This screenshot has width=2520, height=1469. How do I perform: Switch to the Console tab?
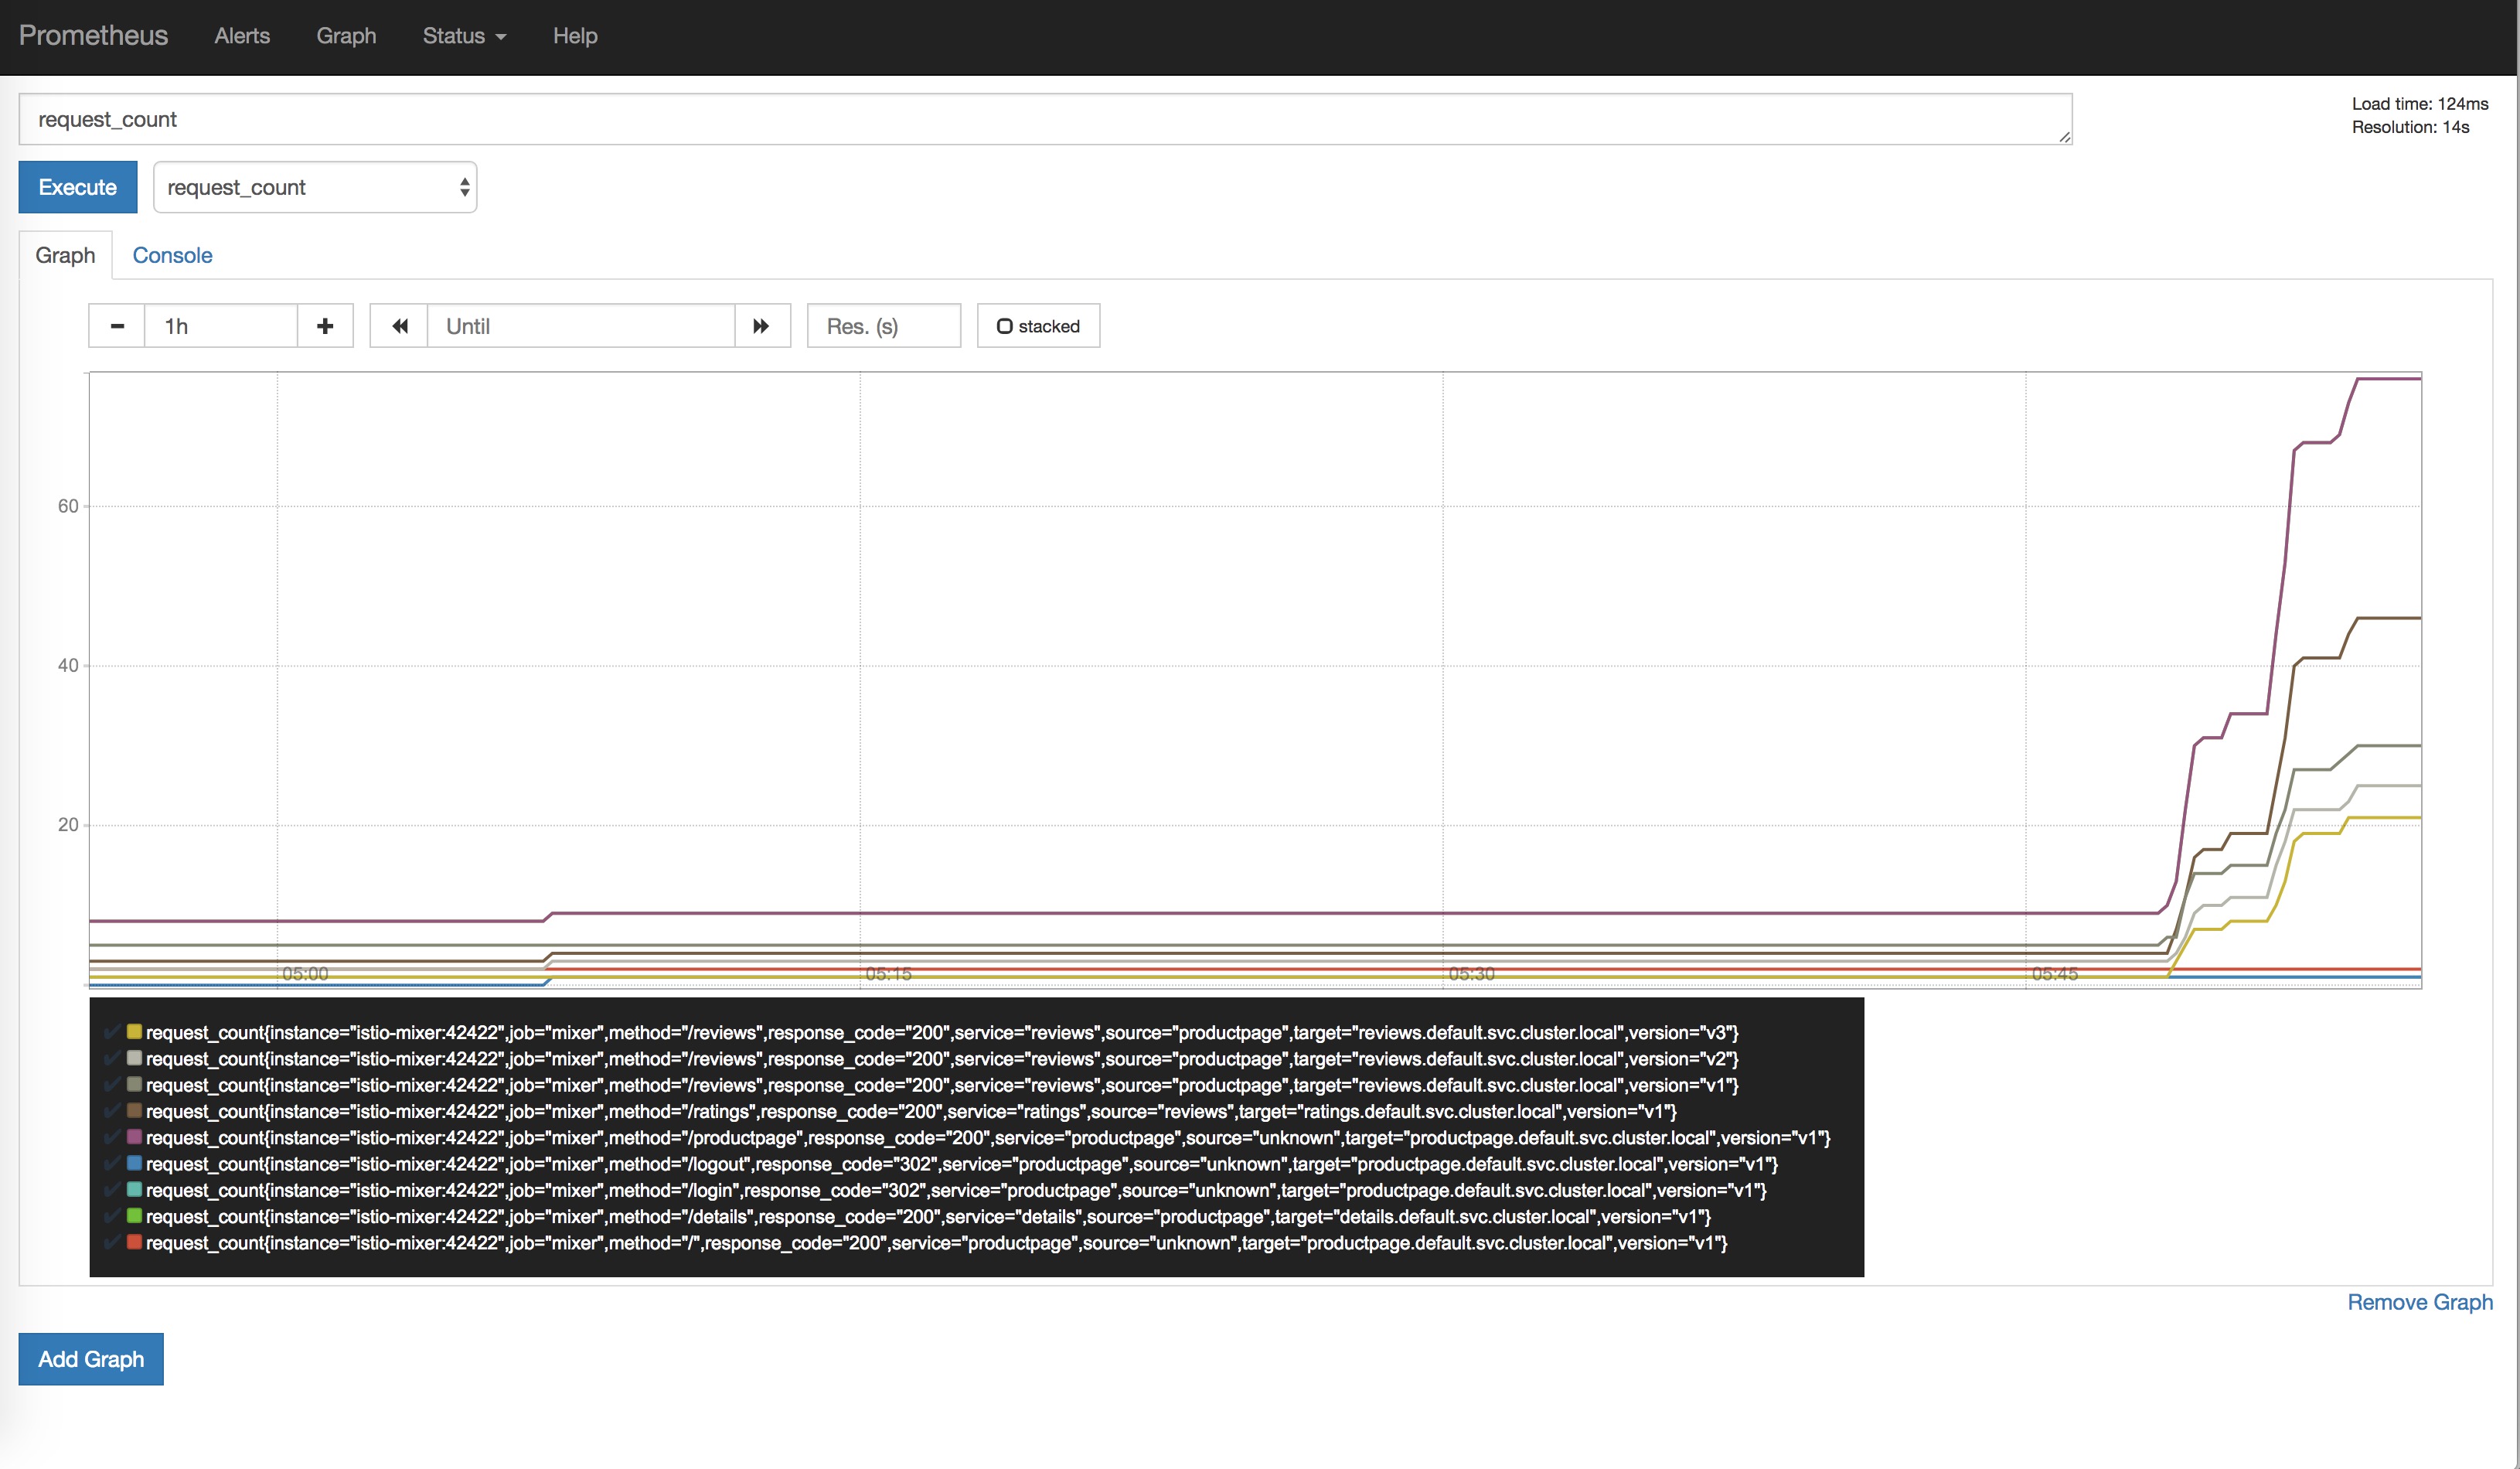173,255
